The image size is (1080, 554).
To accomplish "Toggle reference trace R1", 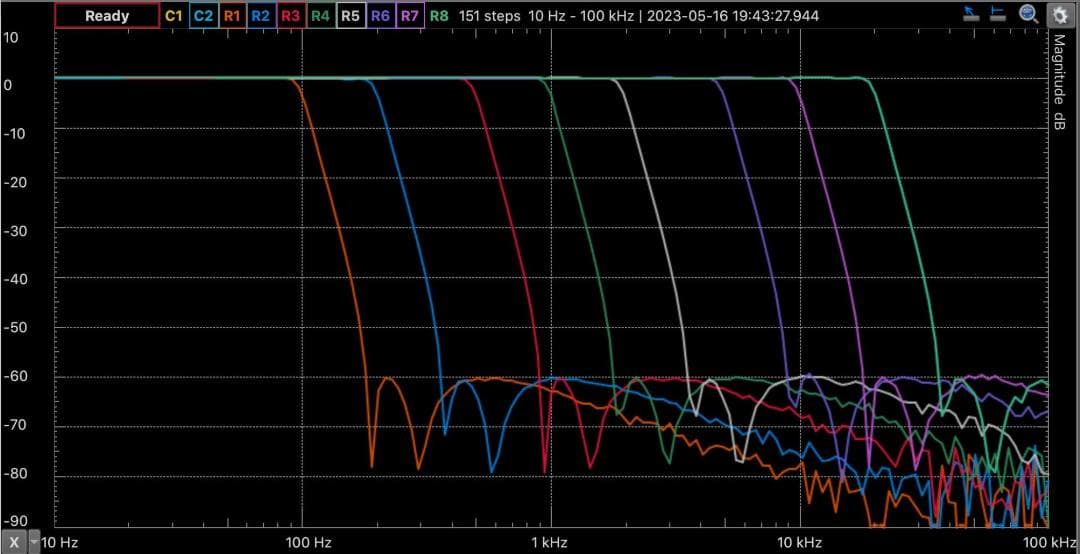I will click(x=232, y=16).
